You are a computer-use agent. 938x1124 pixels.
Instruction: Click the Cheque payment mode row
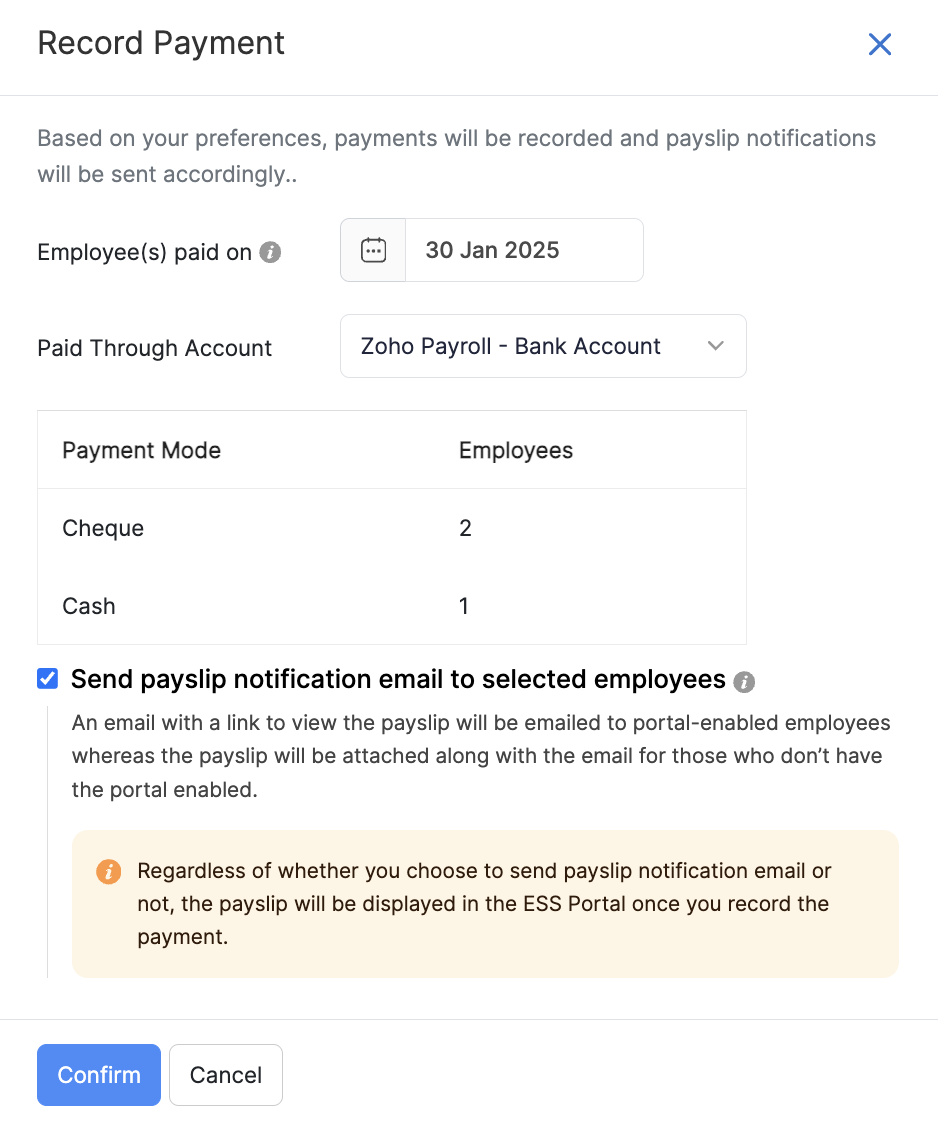pos(103,528)
